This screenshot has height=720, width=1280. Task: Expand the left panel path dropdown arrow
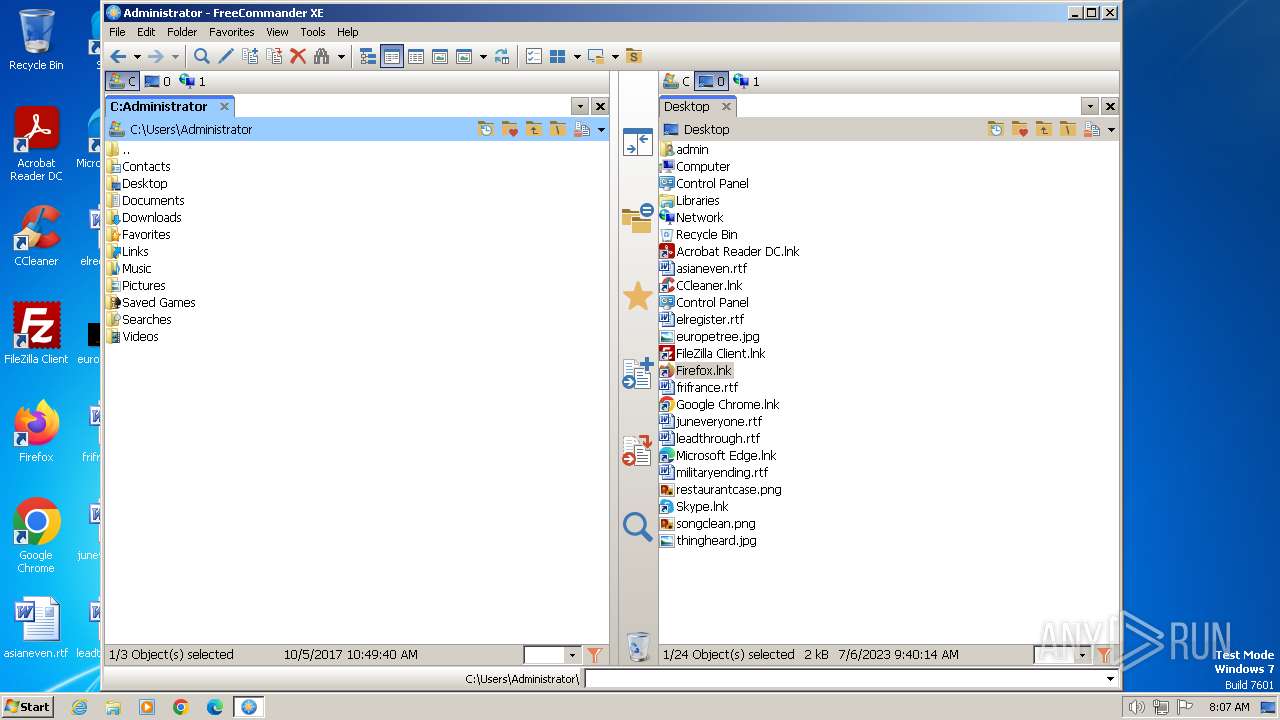pyautogui.click(x=601, y=130)
